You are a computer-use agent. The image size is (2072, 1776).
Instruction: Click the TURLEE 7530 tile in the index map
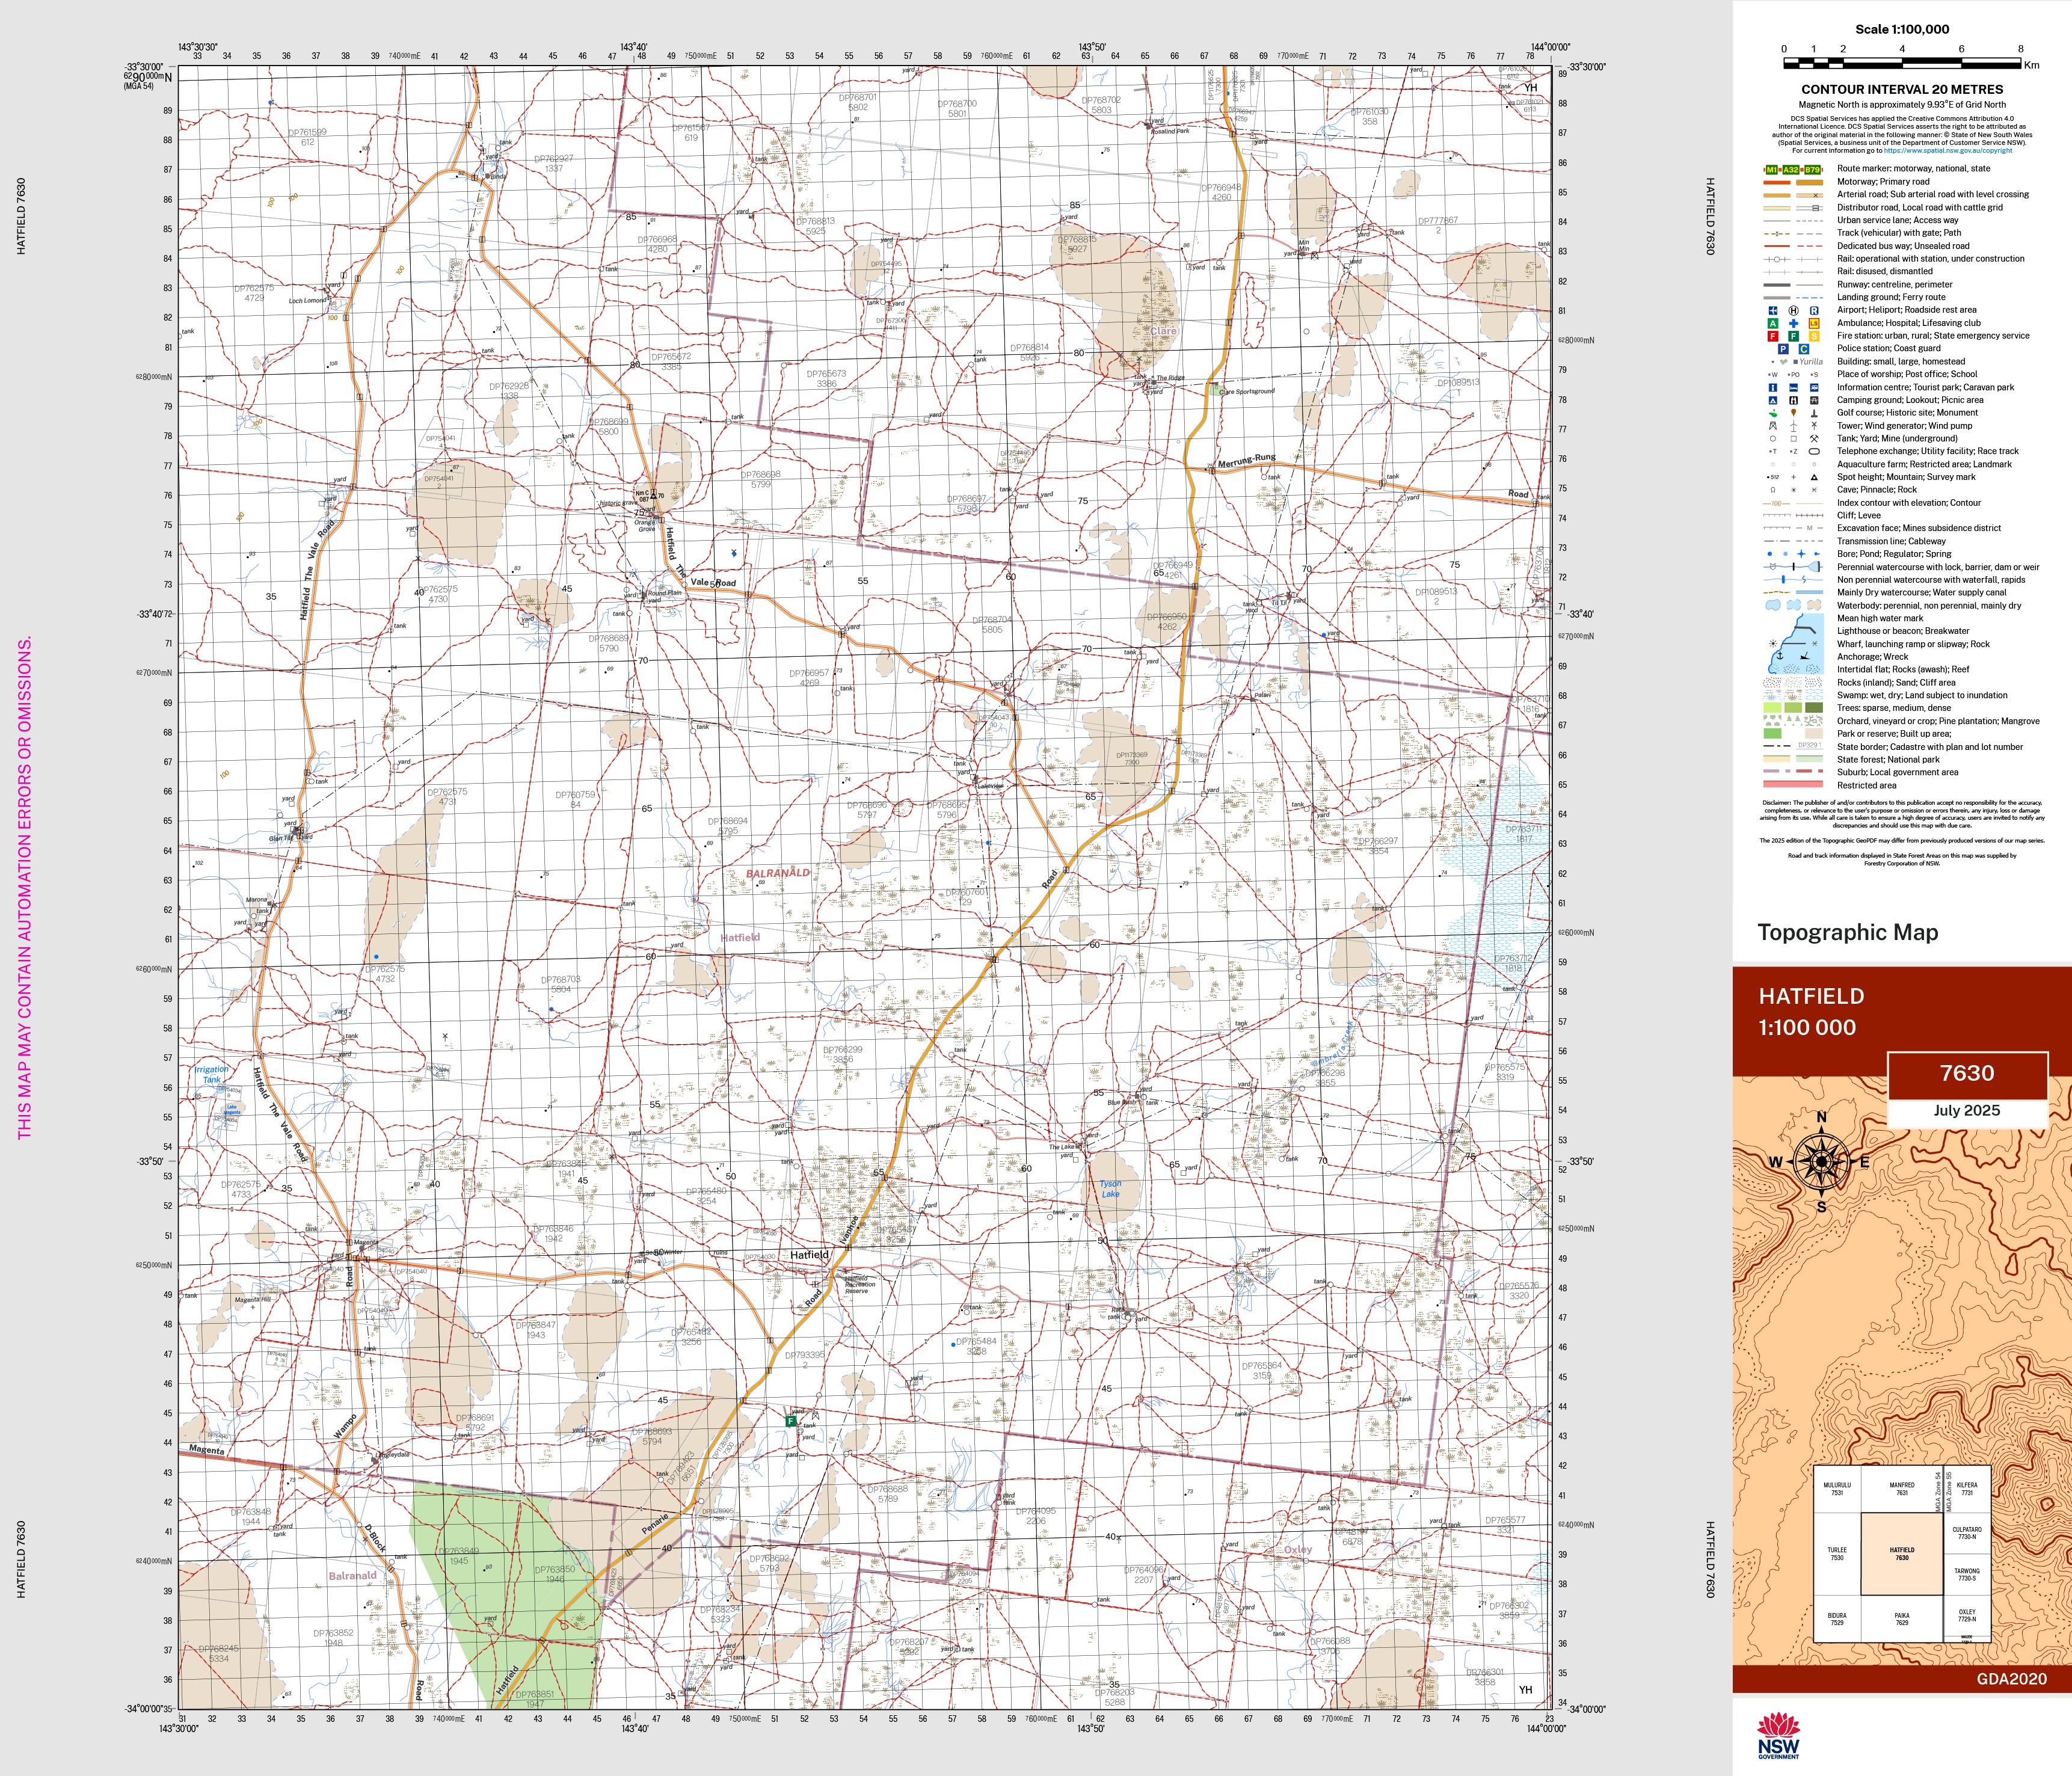(x=1837, y=1554)
